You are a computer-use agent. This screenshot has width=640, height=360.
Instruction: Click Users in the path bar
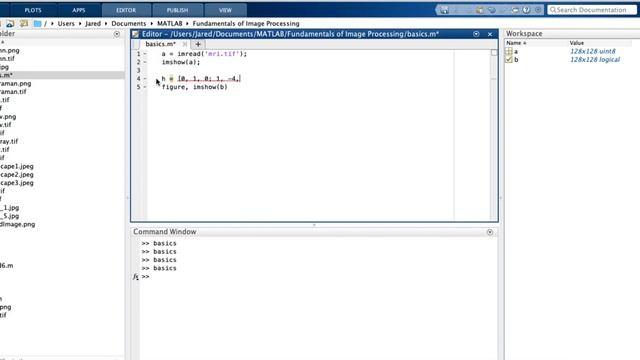pos(66,24)
